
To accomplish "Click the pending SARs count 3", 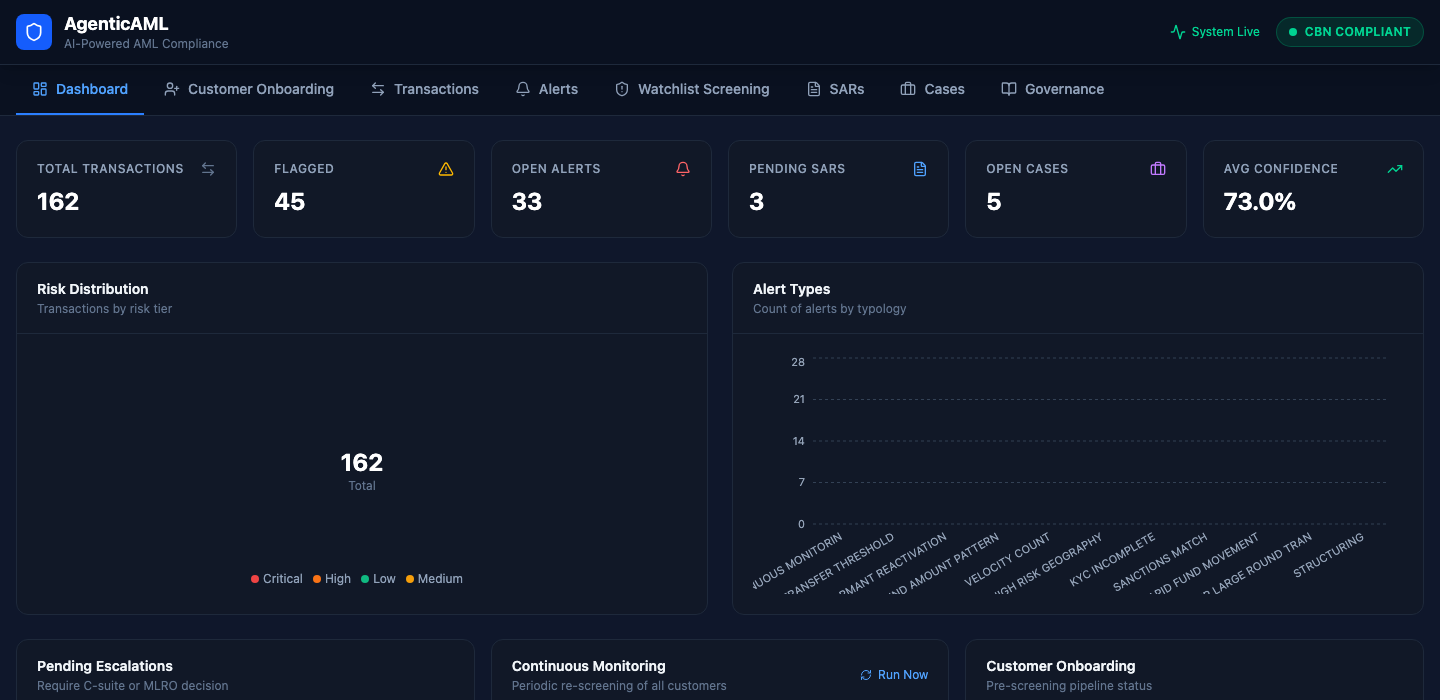I will pyautogui.click(x=757, y=202).
